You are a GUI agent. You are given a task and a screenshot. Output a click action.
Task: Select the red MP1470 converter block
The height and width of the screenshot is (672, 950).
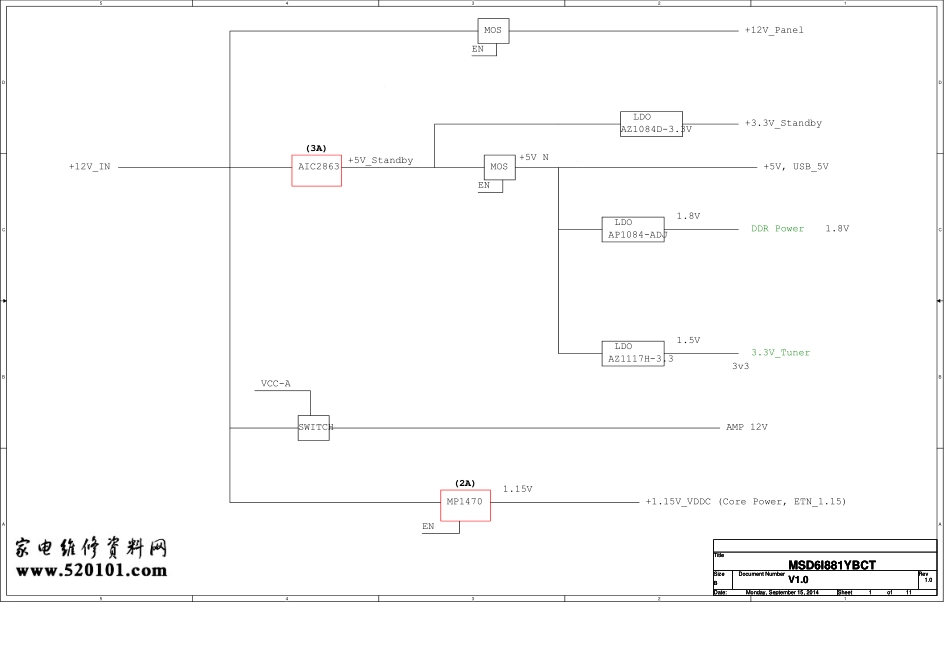pos(466,505)
